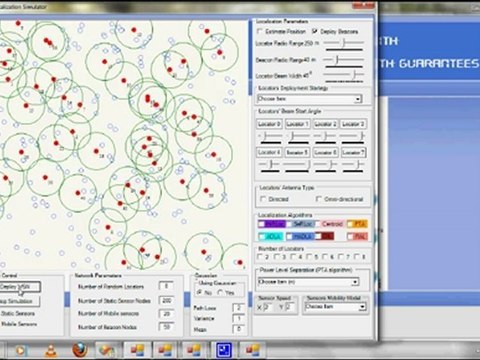Click the beam angle slider under Locator 3

click(x=353, y=136)
